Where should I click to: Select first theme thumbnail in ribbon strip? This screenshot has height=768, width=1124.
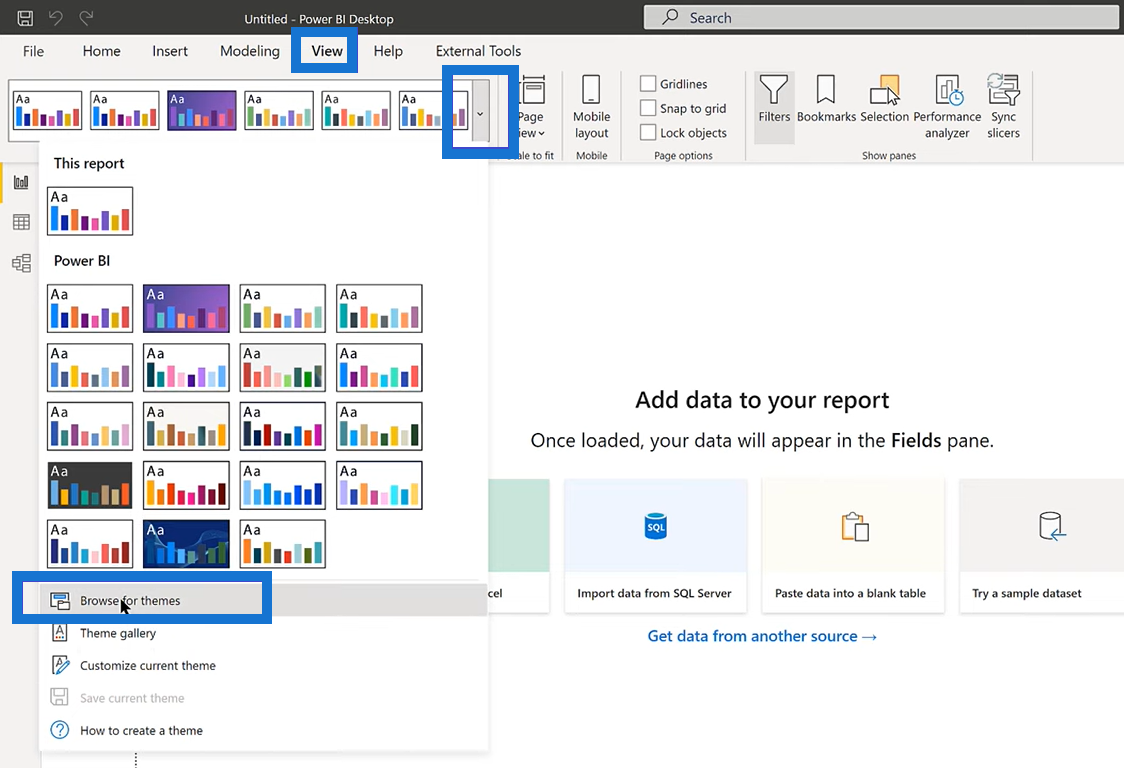(x=47, y=110)
